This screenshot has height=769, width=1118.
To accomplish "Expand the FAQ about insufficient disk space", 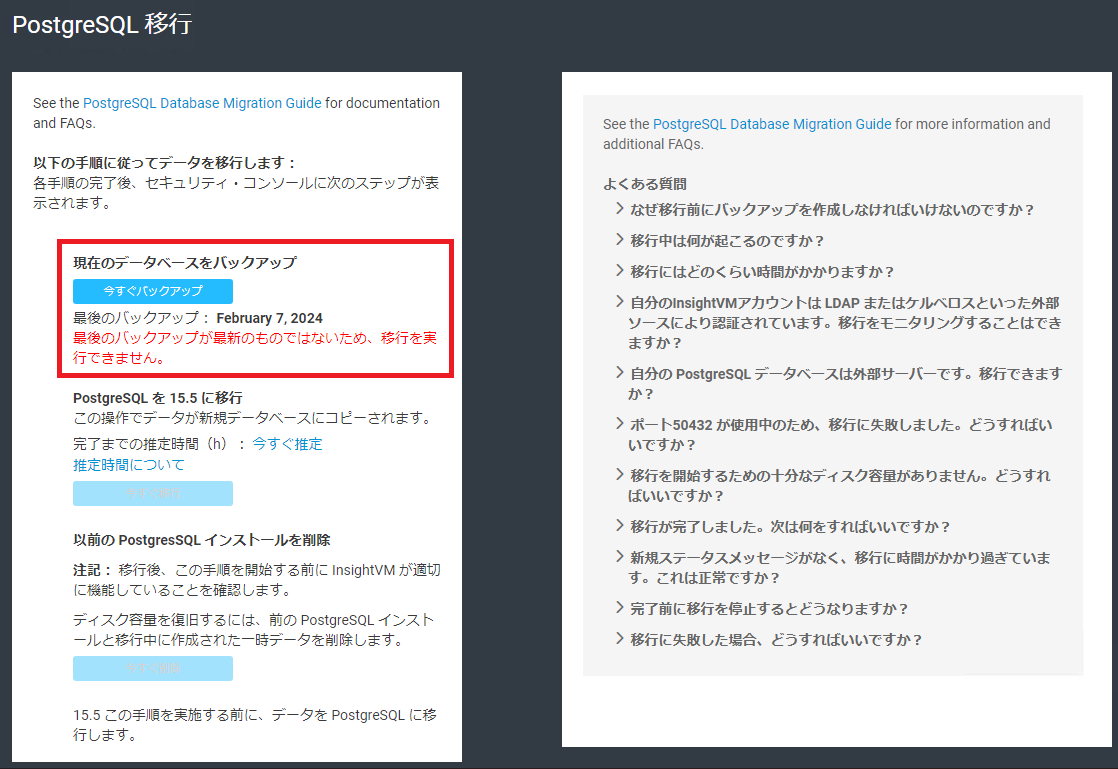I will 833,485.
